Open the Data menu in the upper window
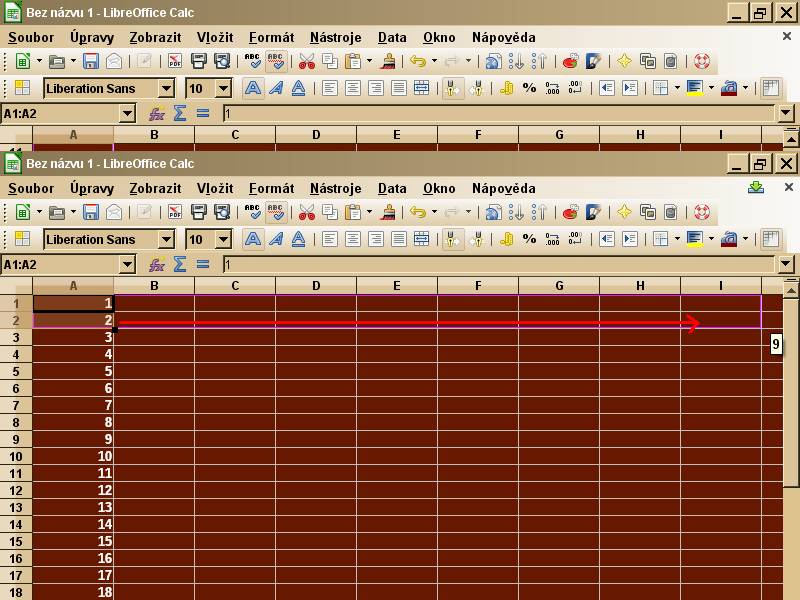Viewport: 800px width, 600px height. tap(392, 37)
